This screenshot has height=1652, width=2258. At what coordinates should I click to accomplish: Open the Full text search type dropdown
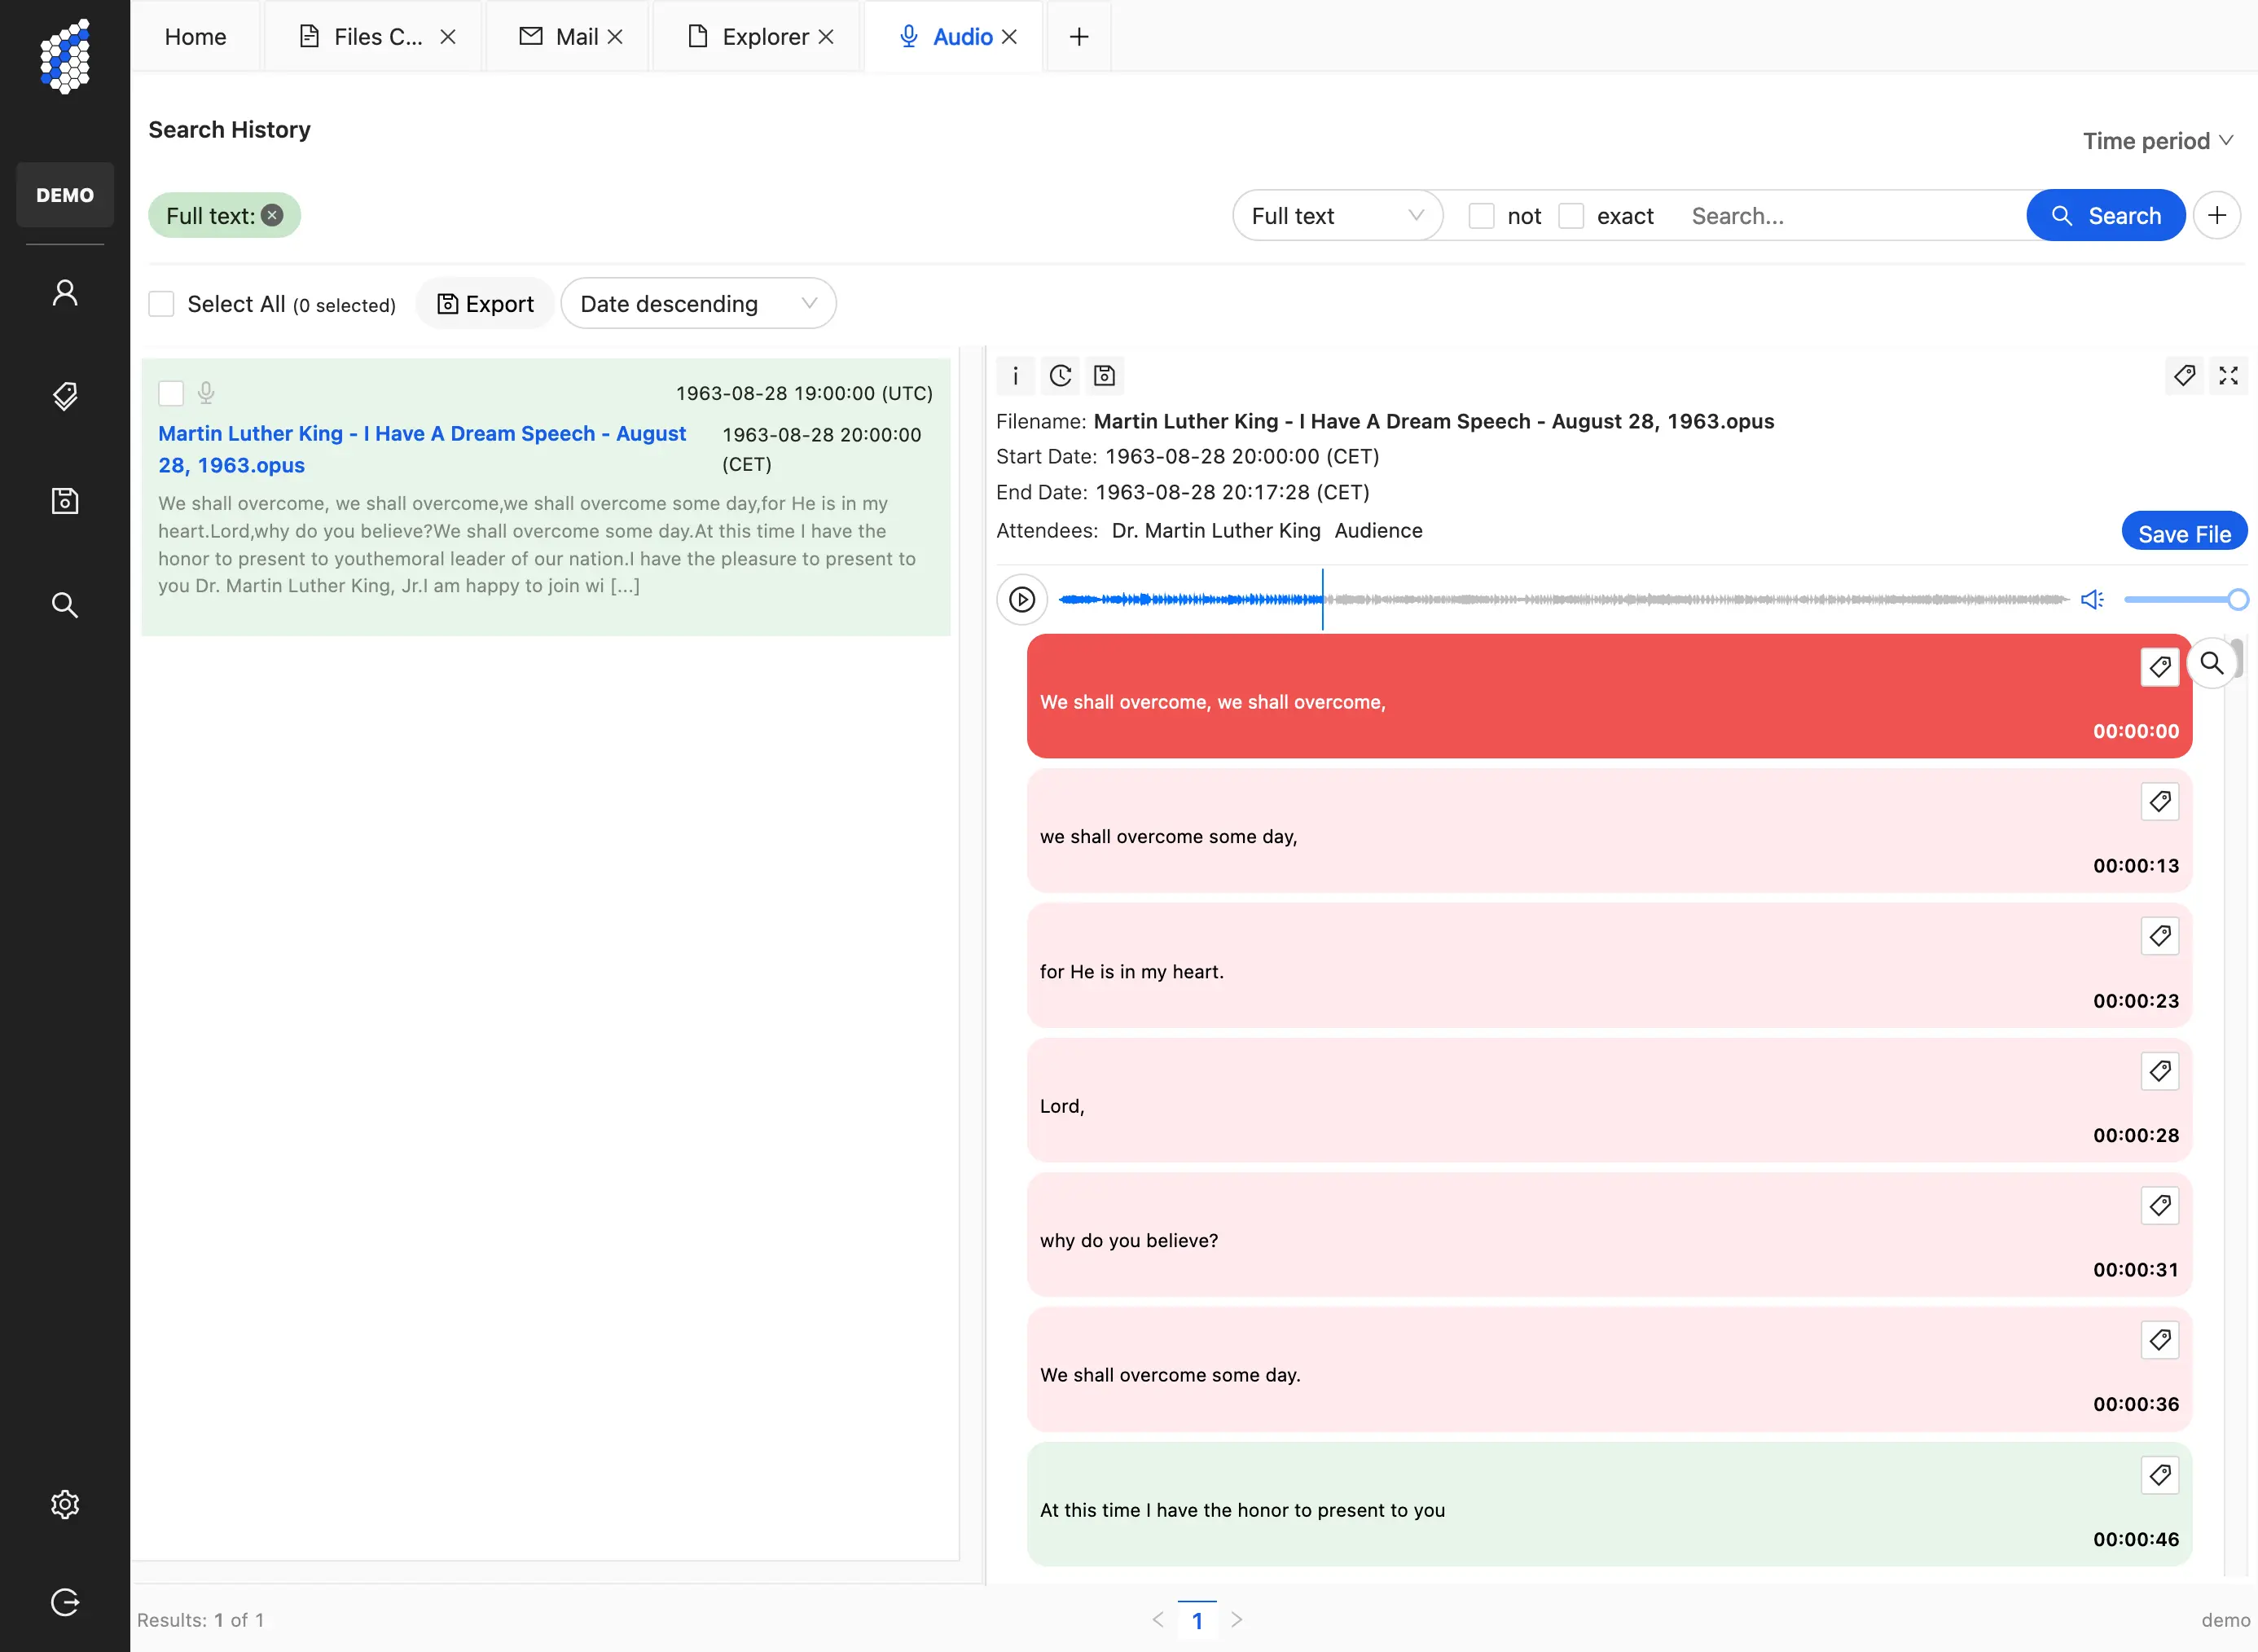click(1337, 215)
